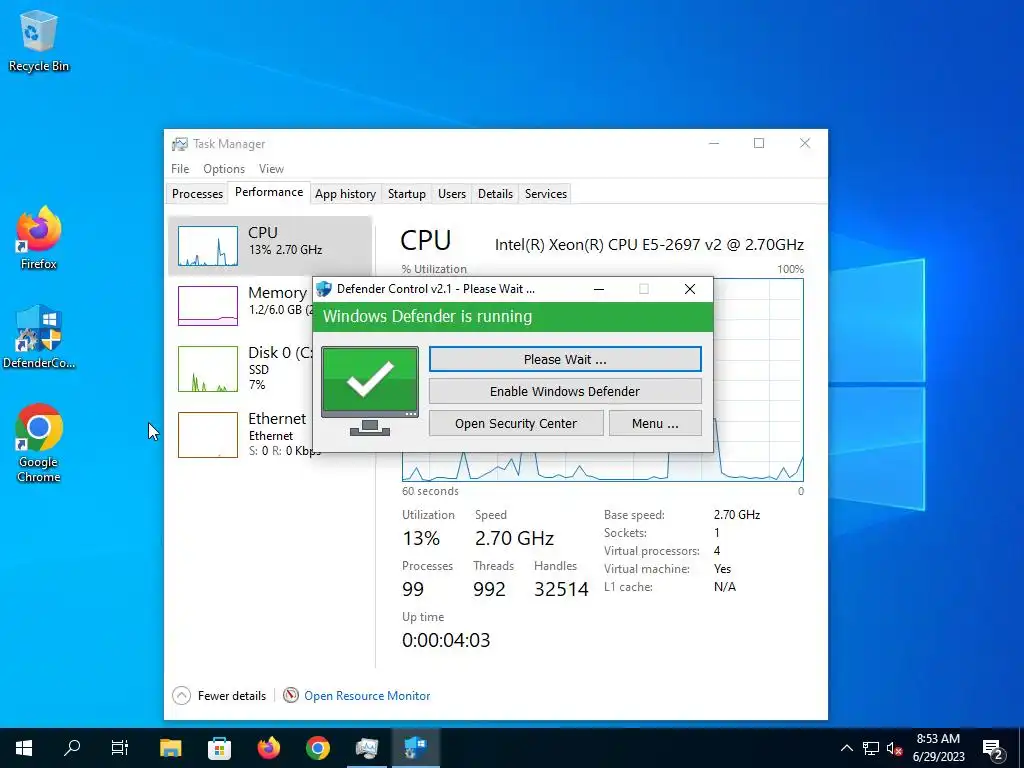Click the Please Wait button
This screenshot has height=768, width=1024.
click(565, 359)
